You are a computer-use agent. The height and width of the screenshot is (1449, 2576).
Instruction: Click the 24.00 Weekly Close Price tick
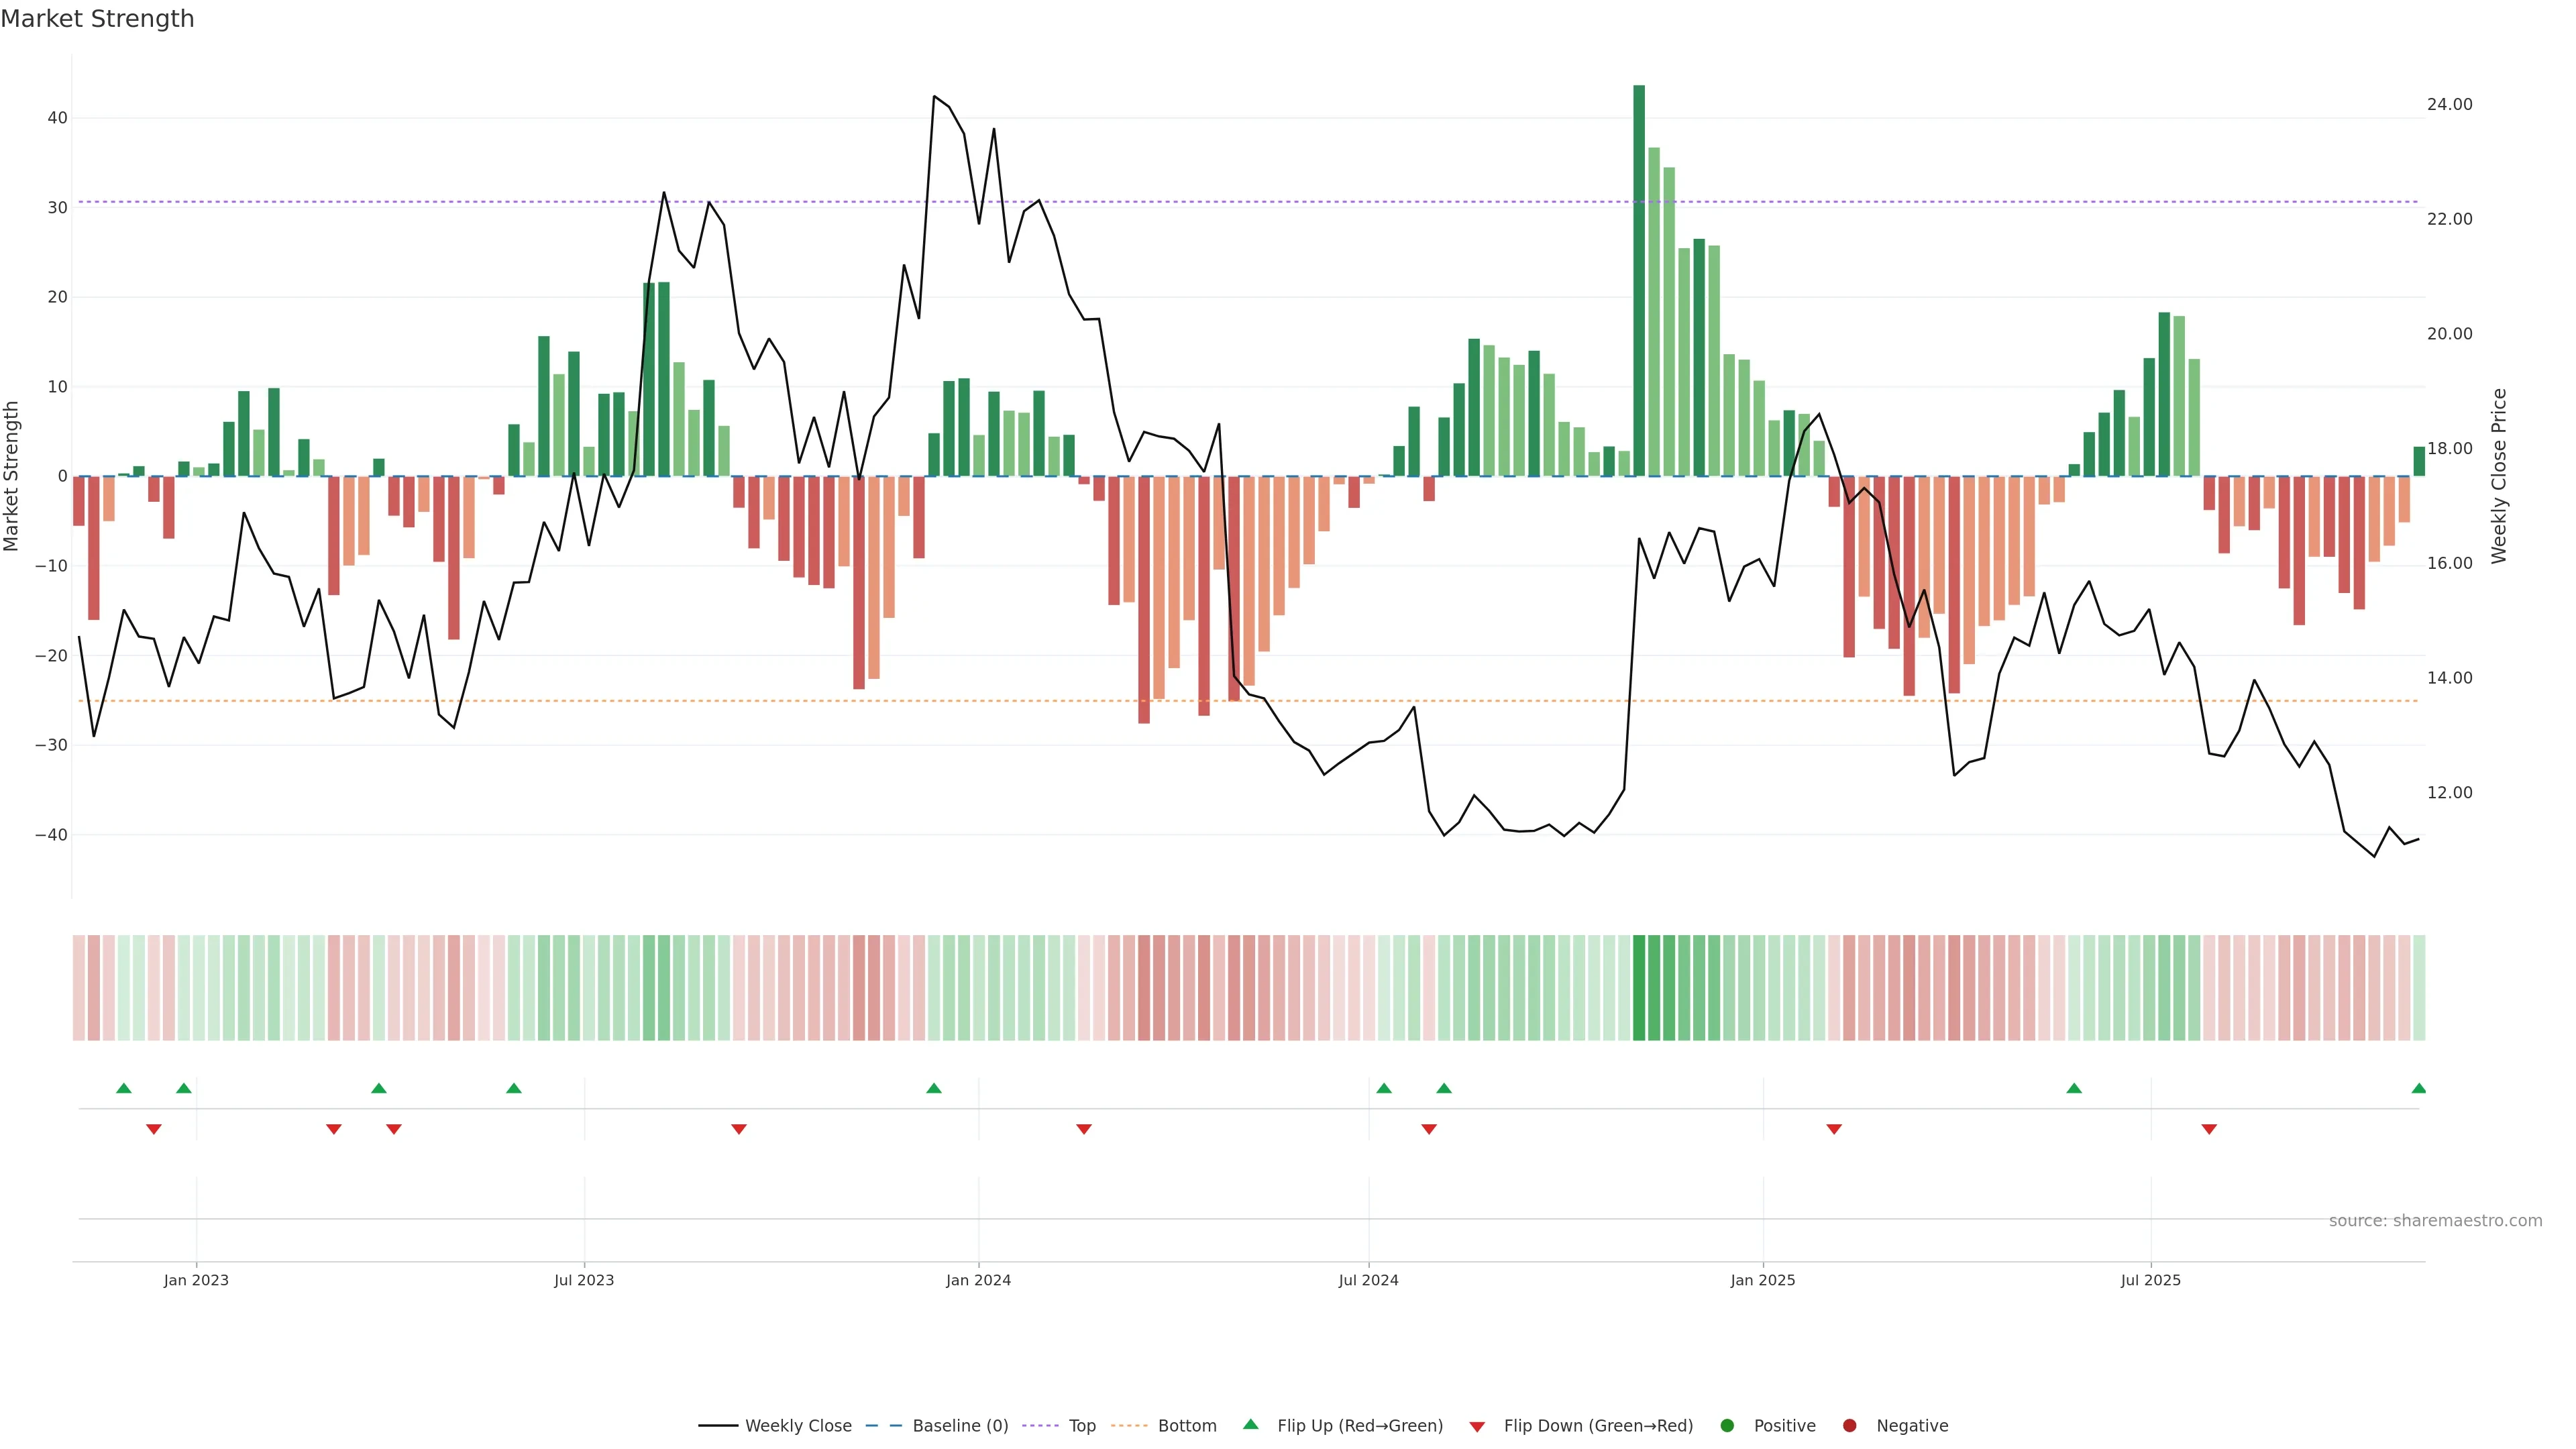(x=2449, y=104)
